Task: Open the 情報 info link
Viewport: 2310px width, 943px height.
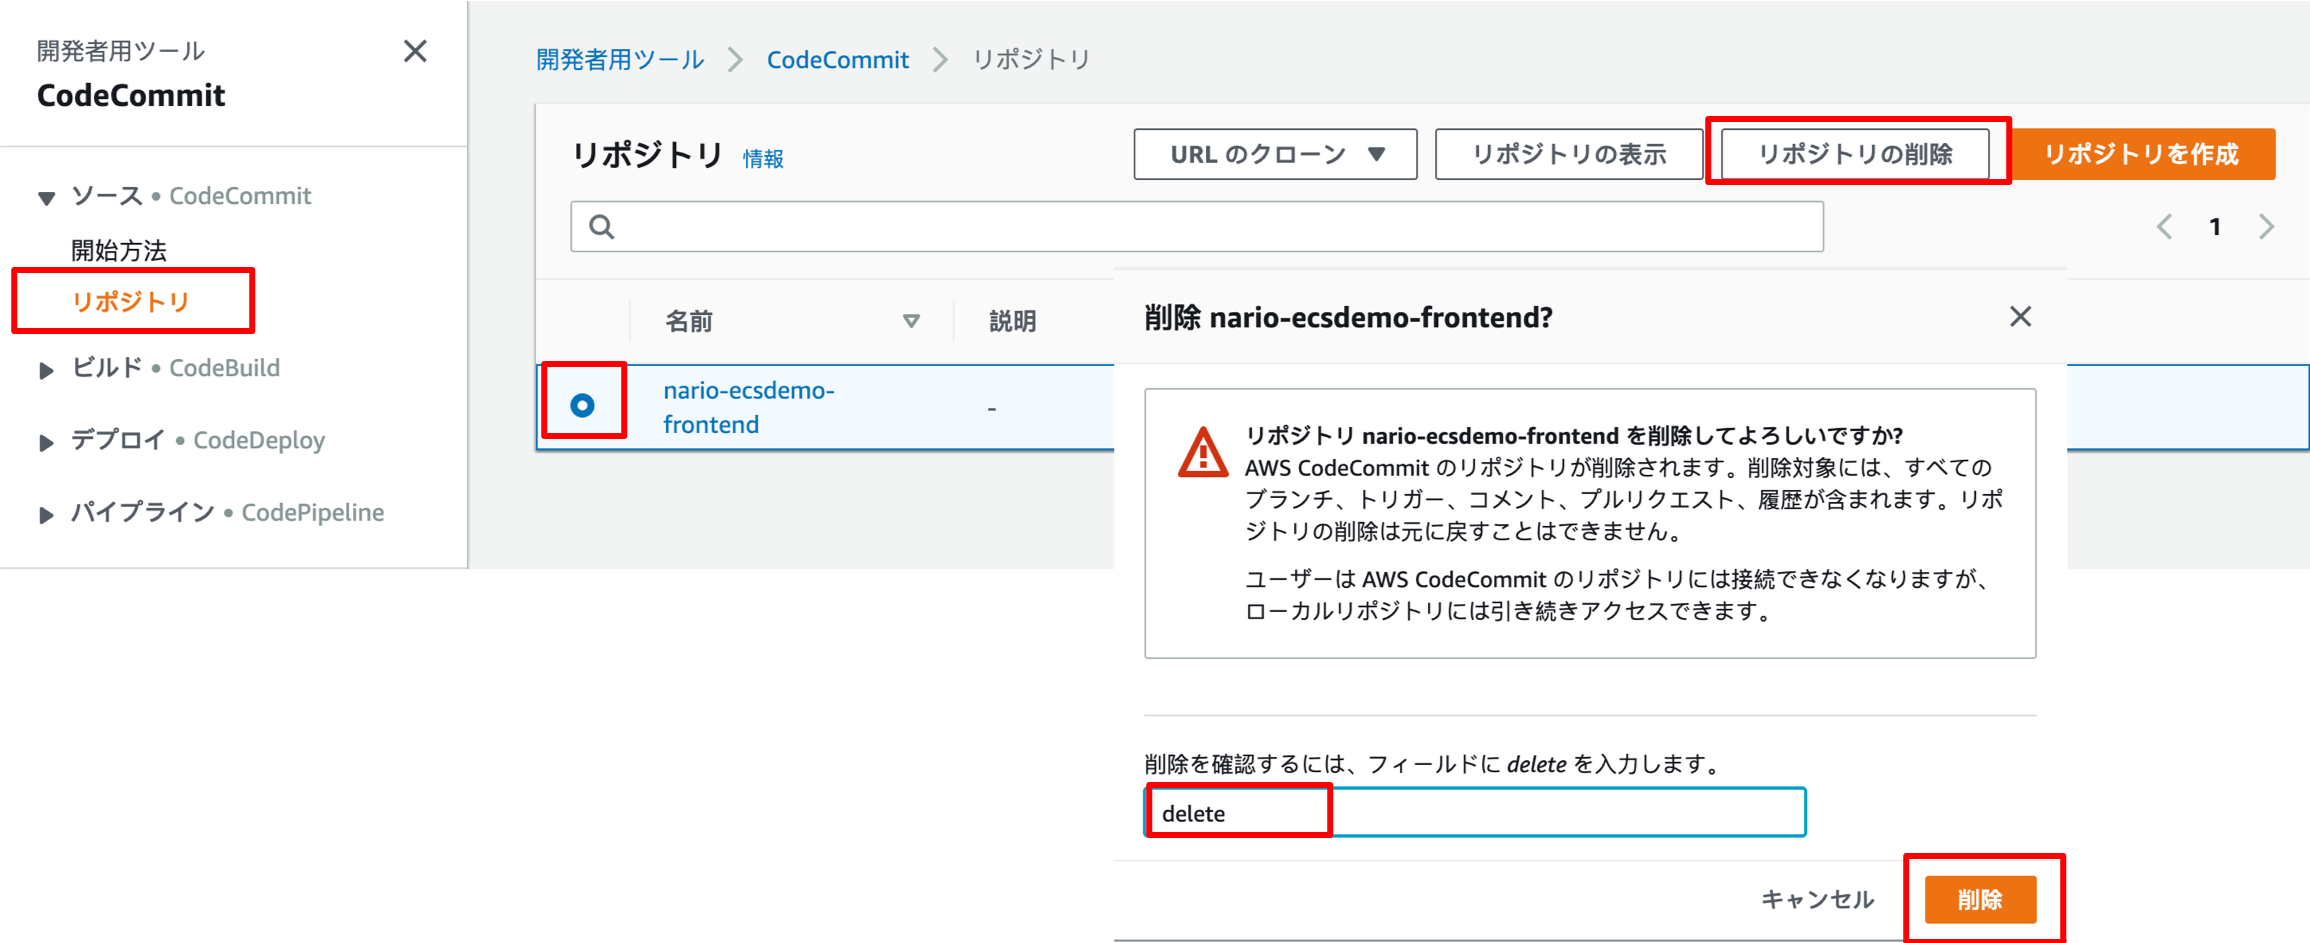Action: click(x=763, y=158)
